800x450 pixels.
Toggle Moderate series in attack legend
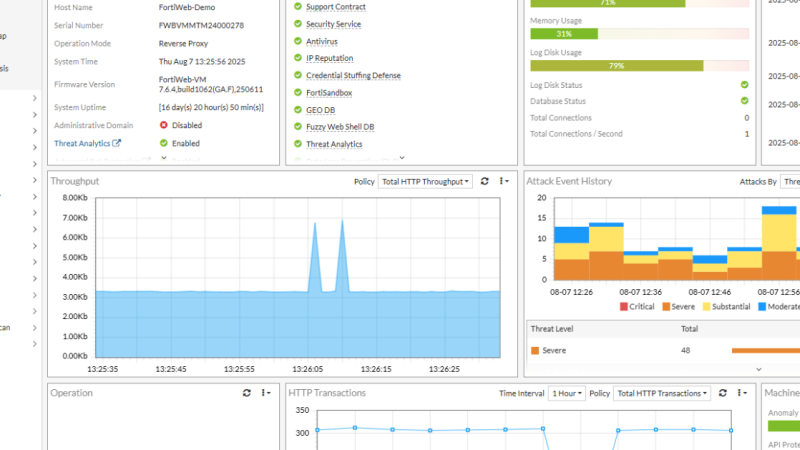click(779, 307)
